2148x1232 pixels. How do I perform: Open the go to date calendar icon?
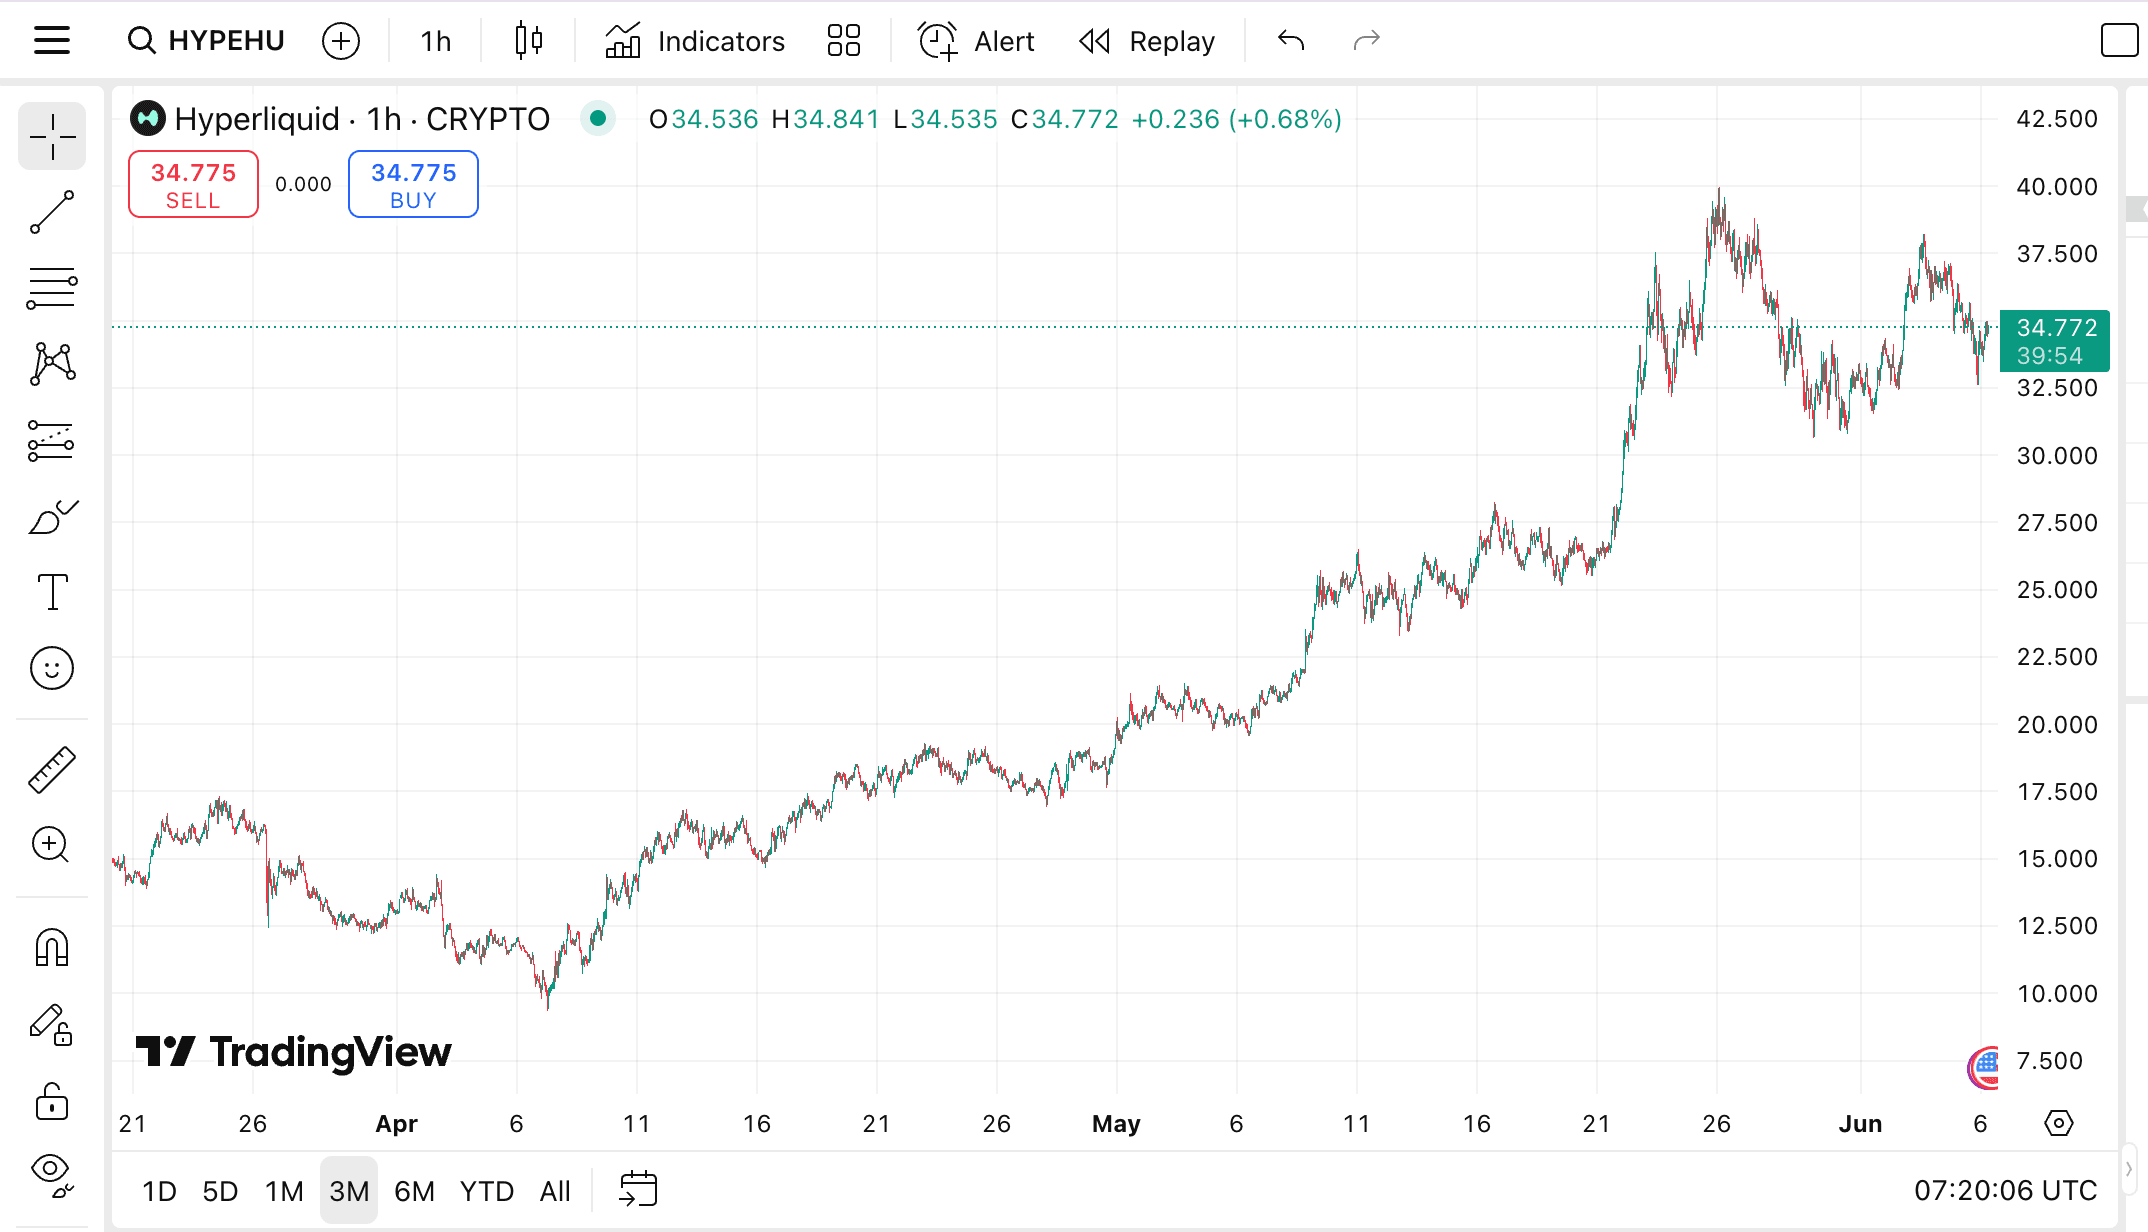pyautogui.click(x=638, y=1190)
